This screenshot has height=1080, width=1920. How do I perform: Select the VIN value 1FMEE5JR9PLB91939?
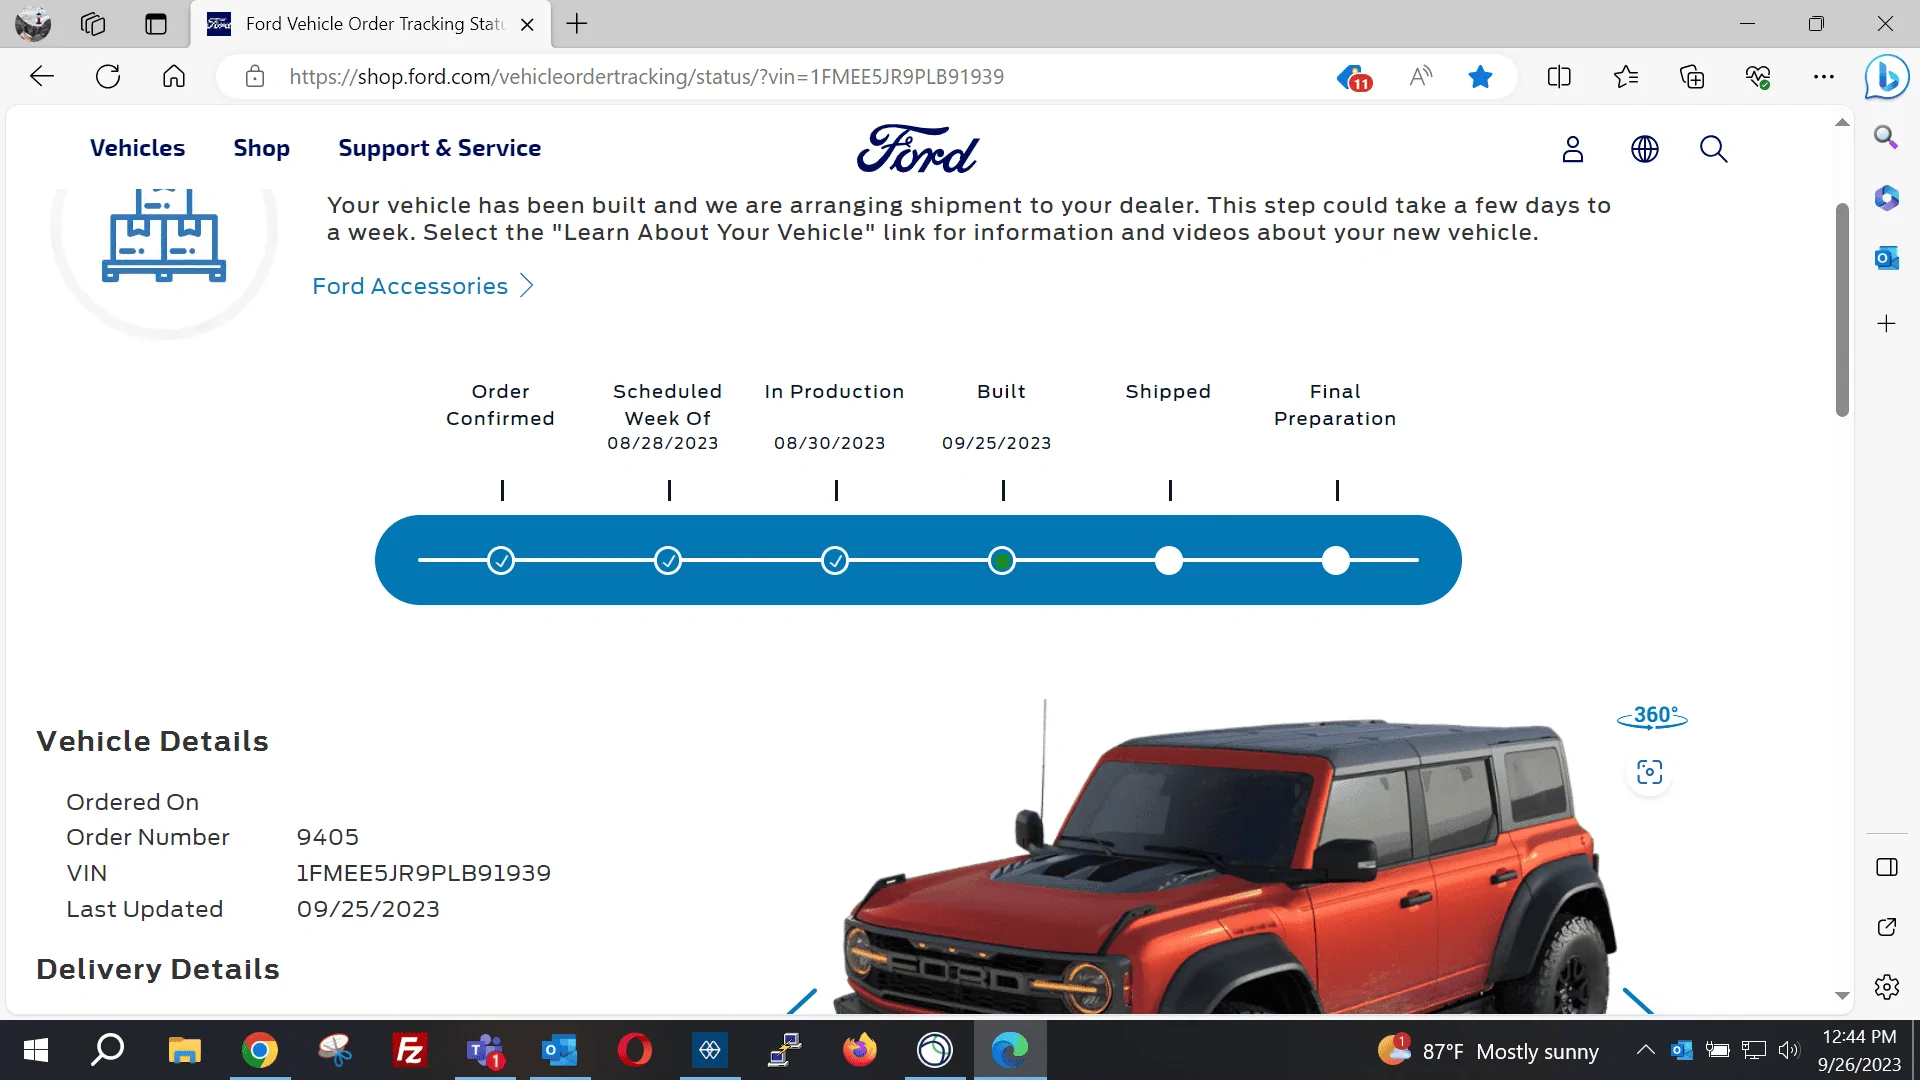coord(424,873)
